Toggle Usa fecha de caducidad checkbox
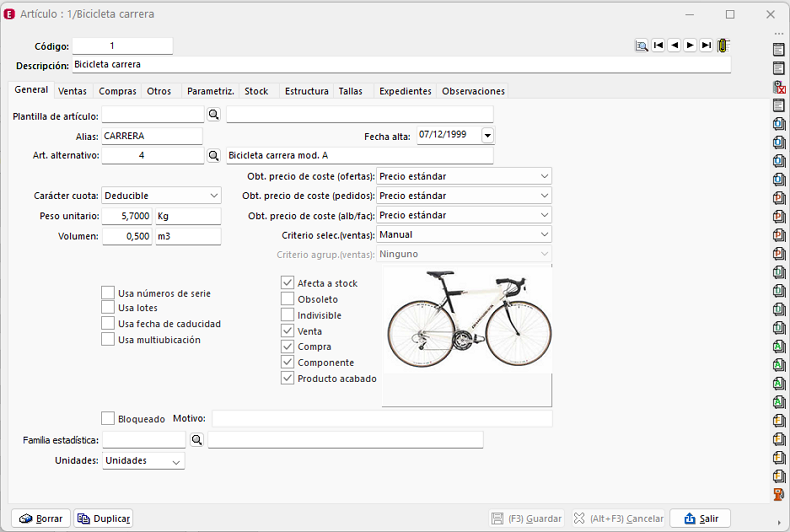Image resolution: width=790 pixels, height=532 pixels. 108,323
